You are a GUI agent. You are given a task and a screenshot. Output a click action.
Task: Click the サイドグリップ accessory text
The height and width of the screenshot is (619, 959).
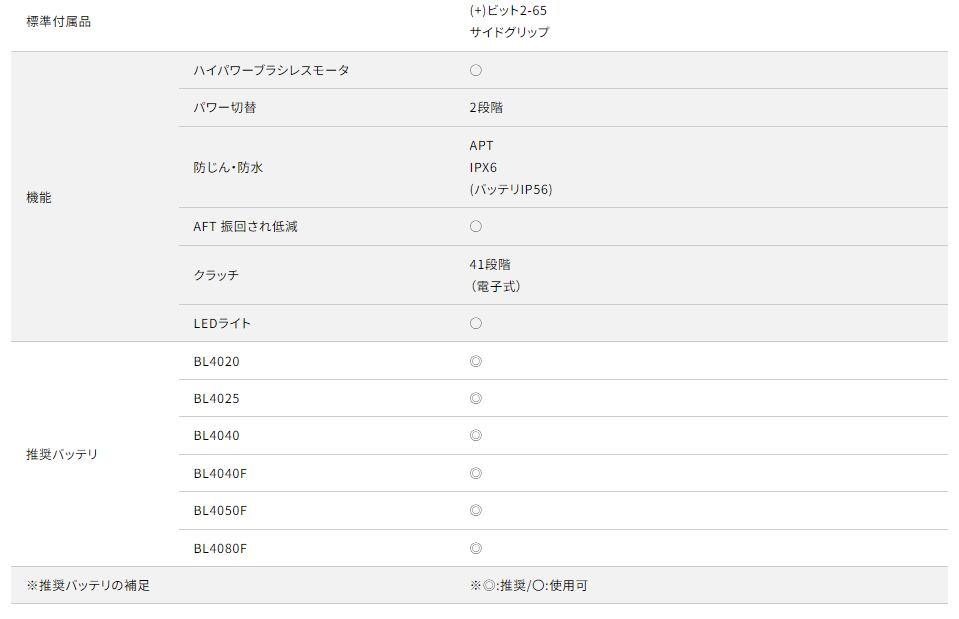pos(509,32)
